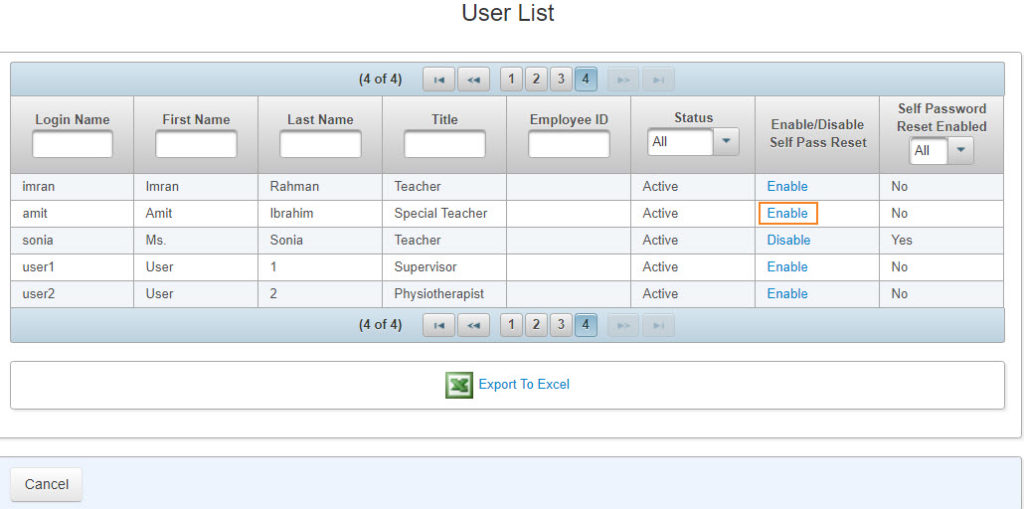Sort by Last Name column header
Screen dimensions: 1024x509
pos(320,120)
